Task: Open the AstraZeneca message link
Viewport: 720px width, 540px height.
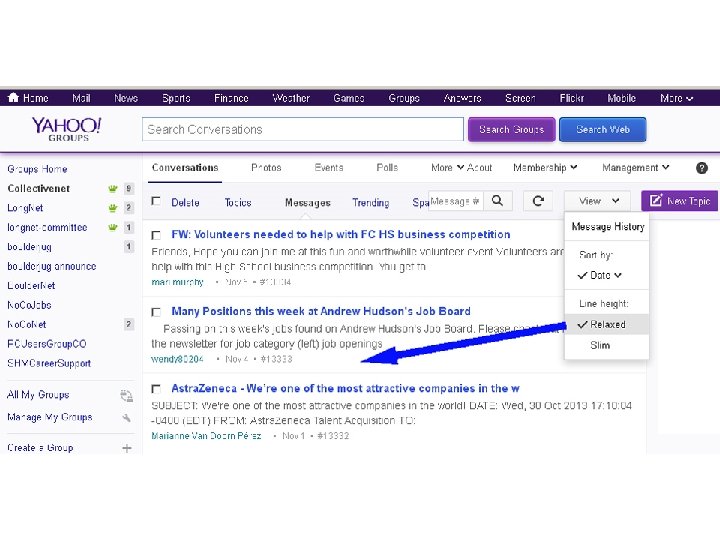Action: 345,388
